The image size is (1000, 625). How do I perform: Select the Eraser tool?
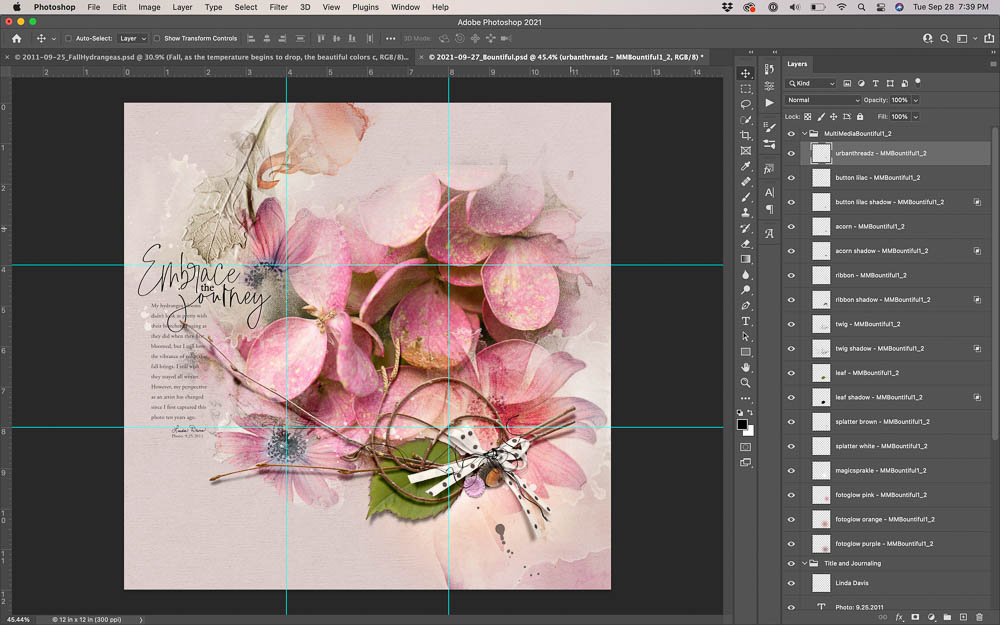[x=745, y=244]
